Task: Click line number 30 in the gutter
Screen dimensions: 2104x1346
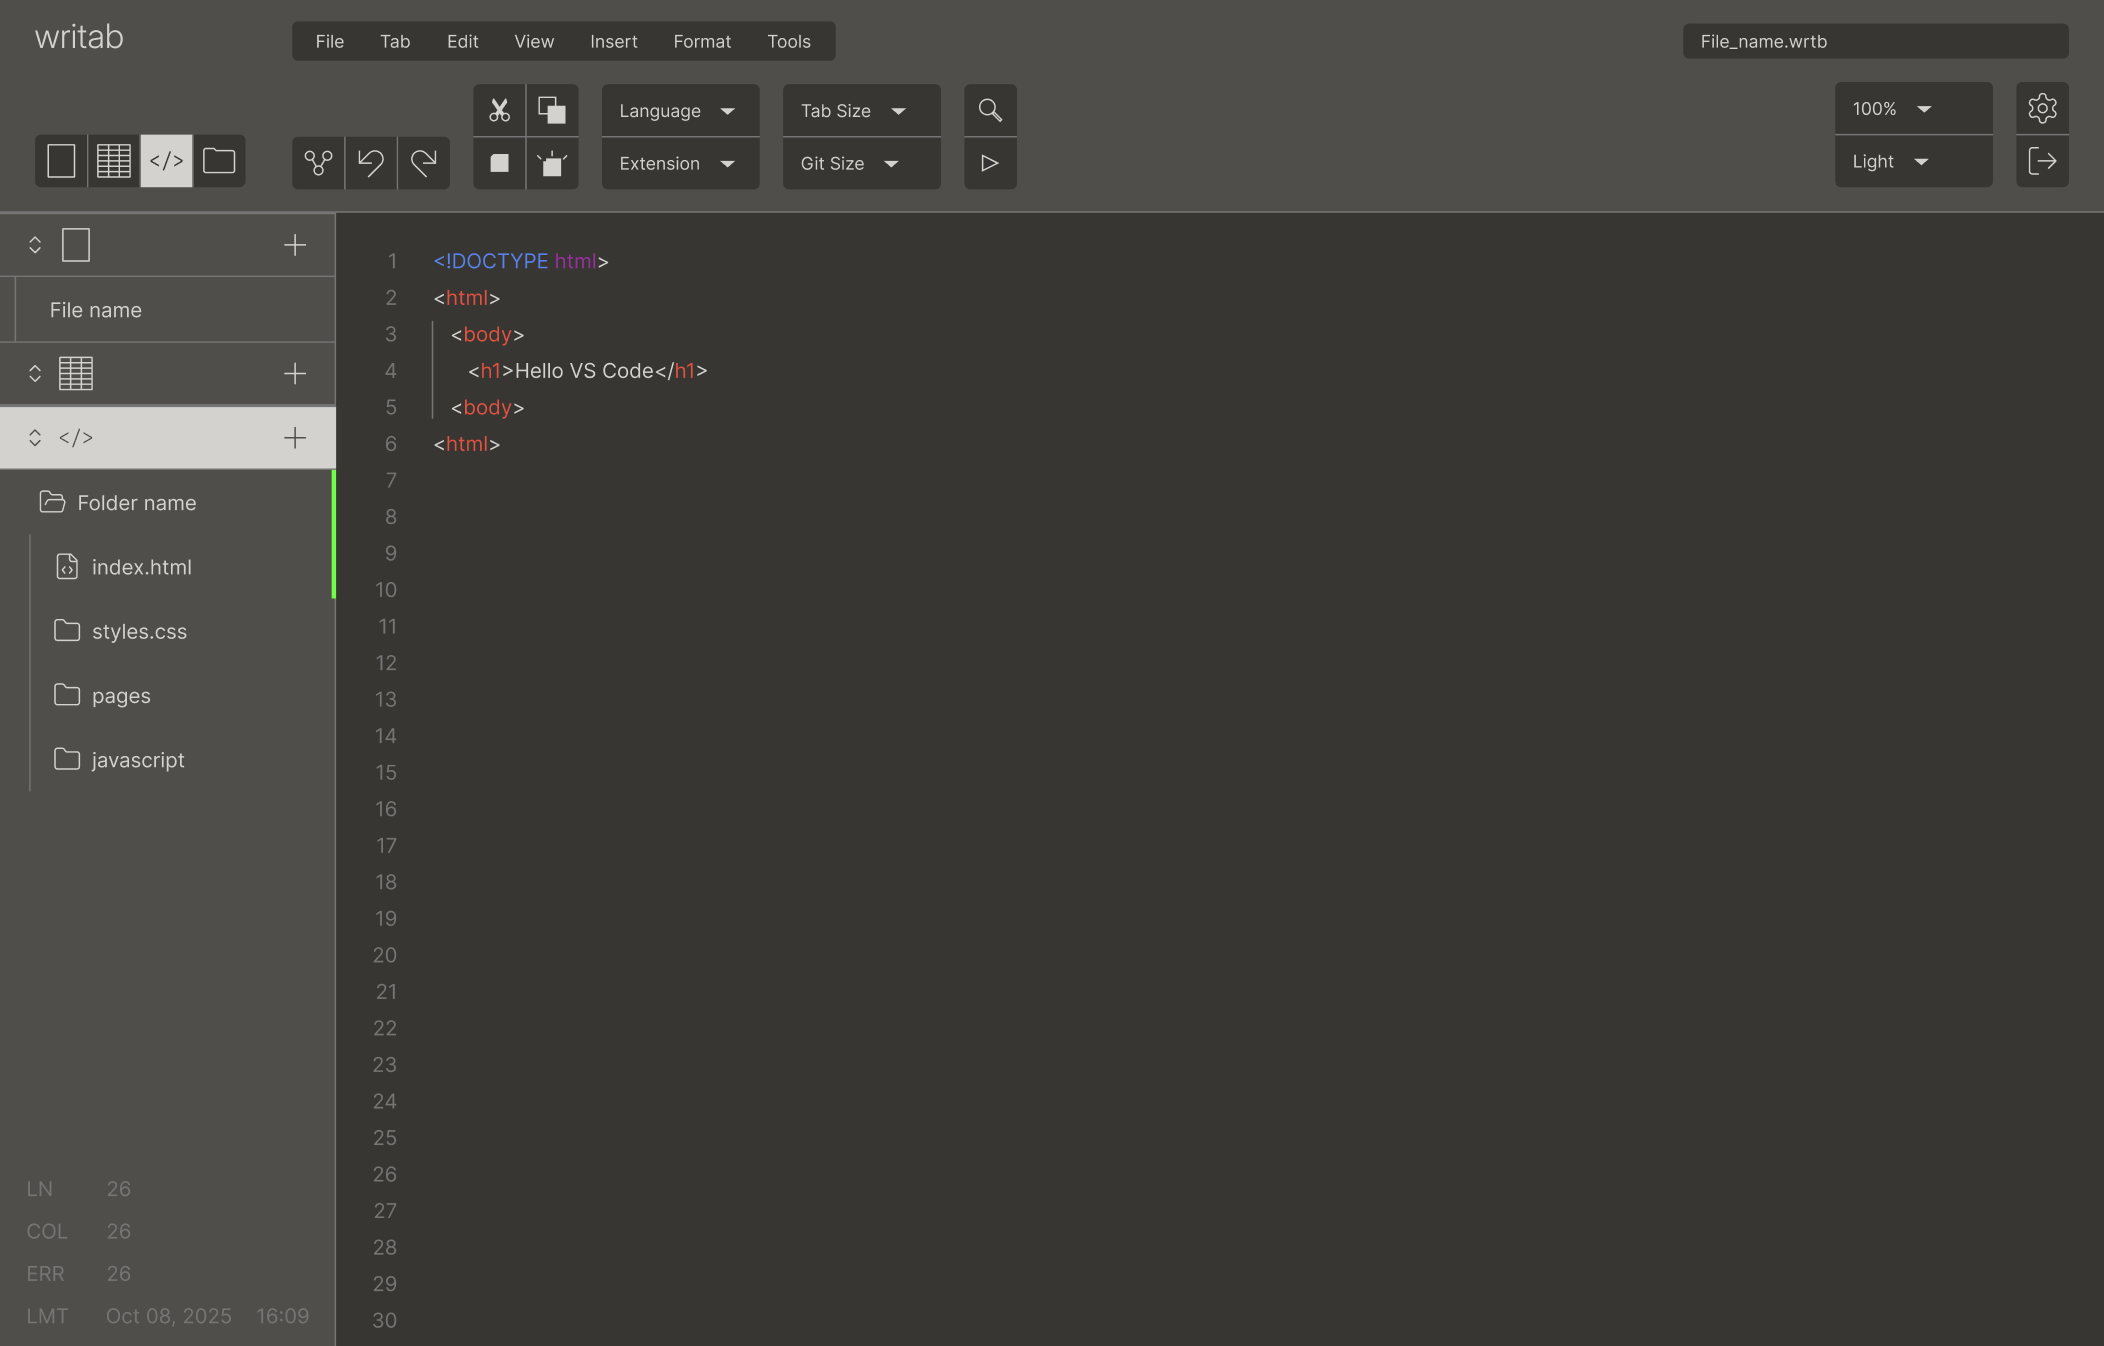Action: (385, 1320)
